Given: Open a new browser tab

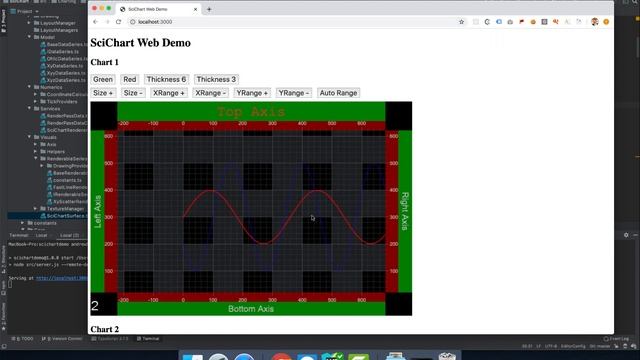Looking at the screenshot, I should [x=209, y=9].
